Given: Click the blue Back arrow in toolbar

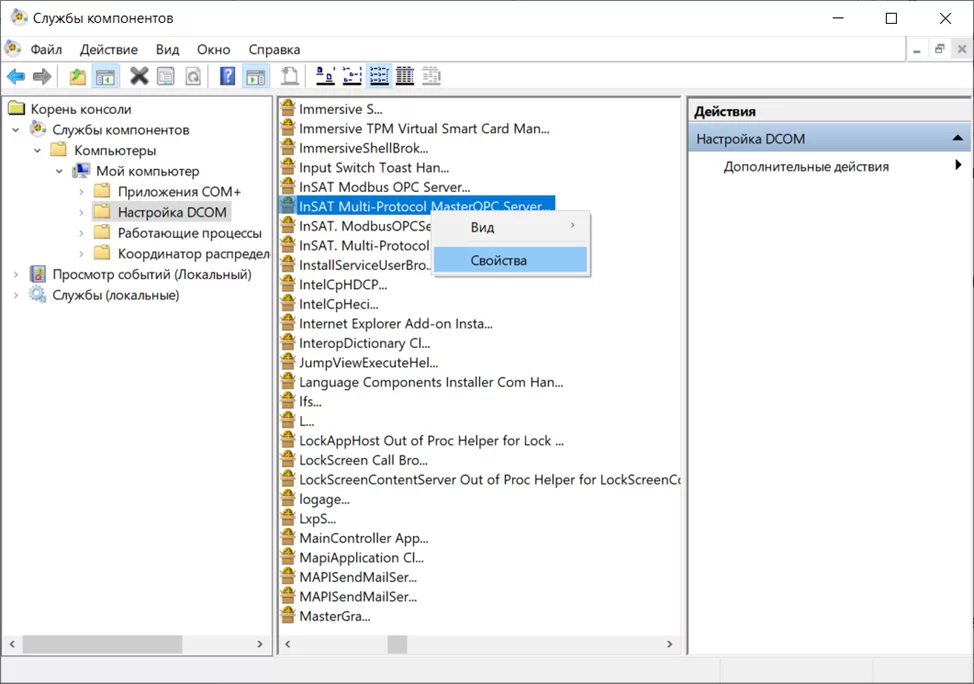Looking at the screenshot, I should (15, 77).
